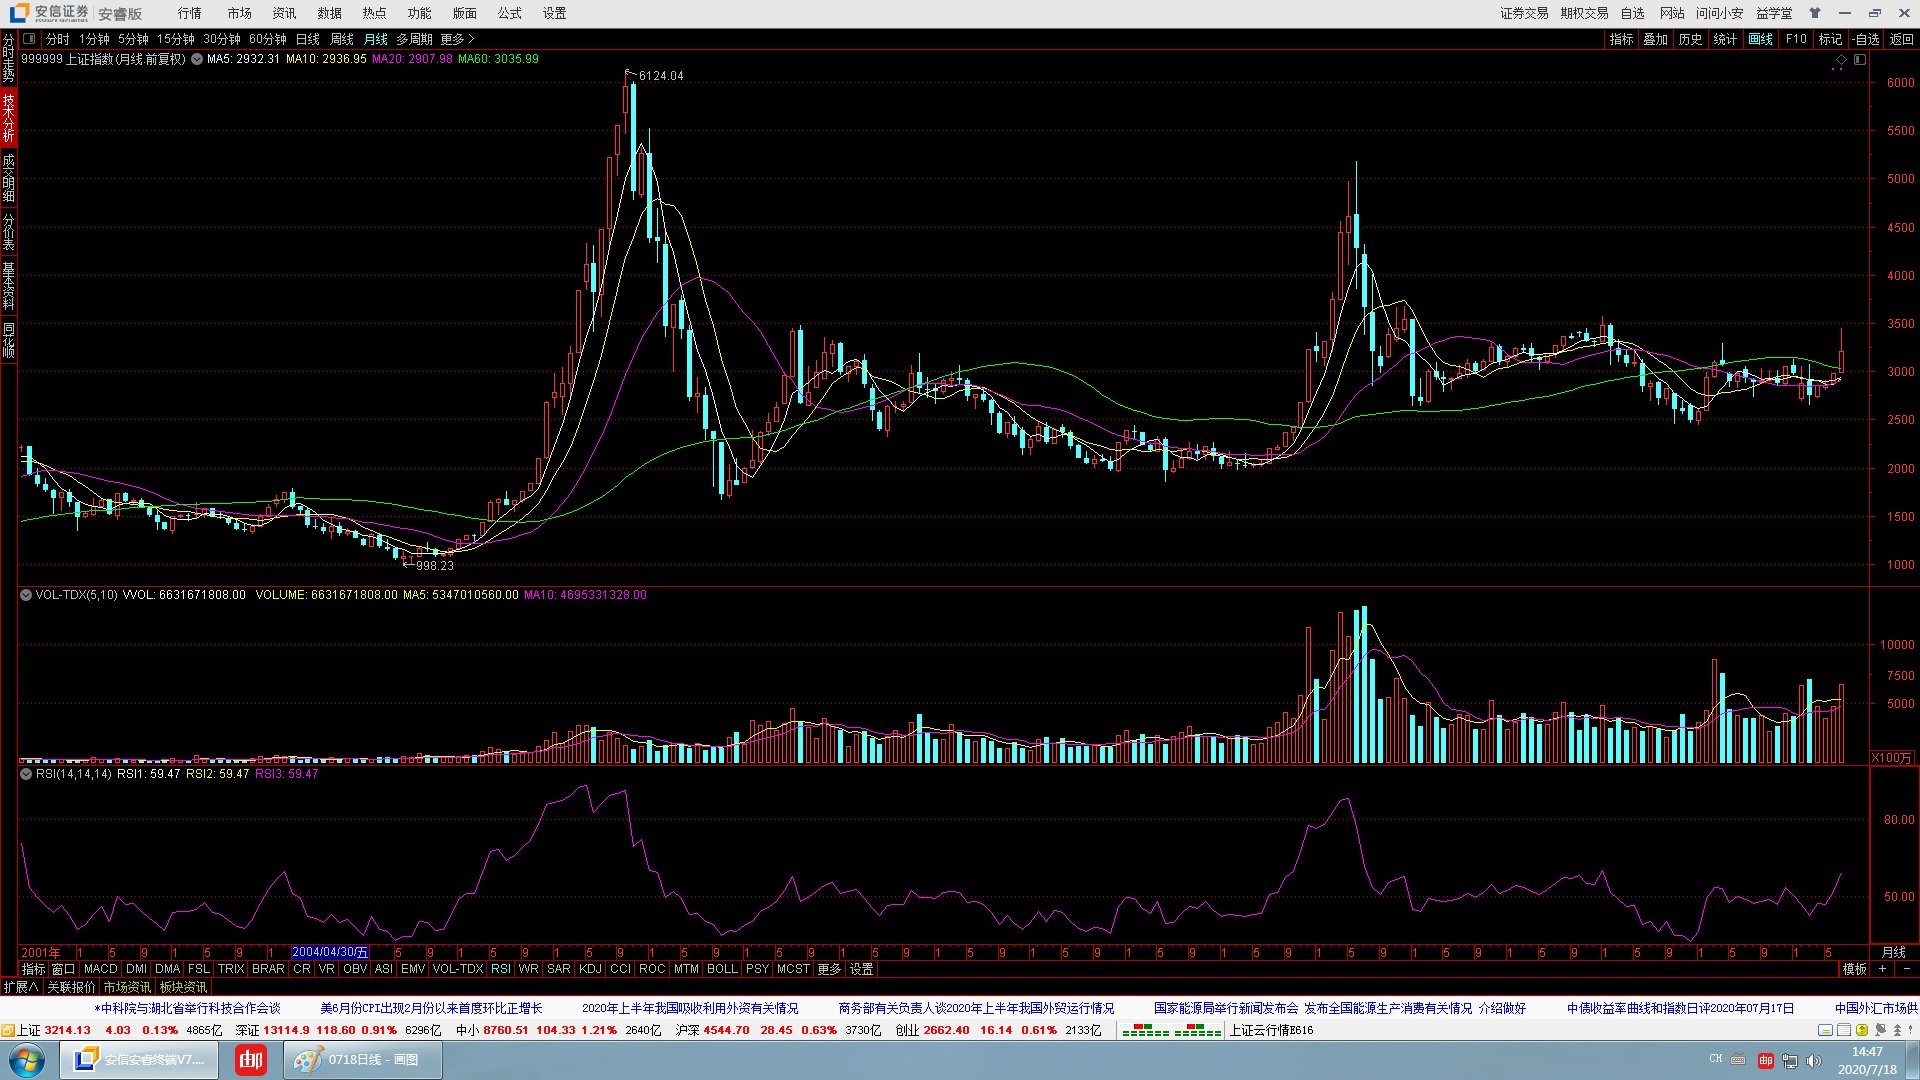
Task: Open the 资讯 menu
Action: 284,13
